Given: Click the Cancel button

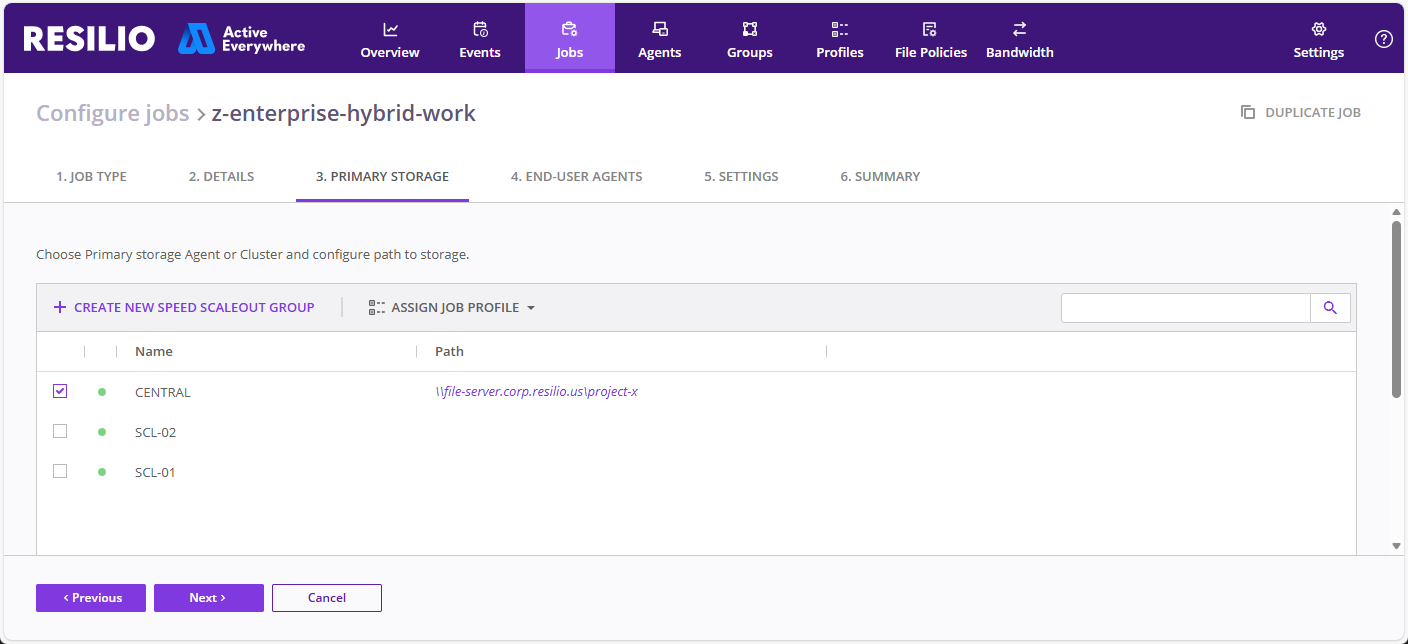Looking at the screenshot, I should (327, 598).
